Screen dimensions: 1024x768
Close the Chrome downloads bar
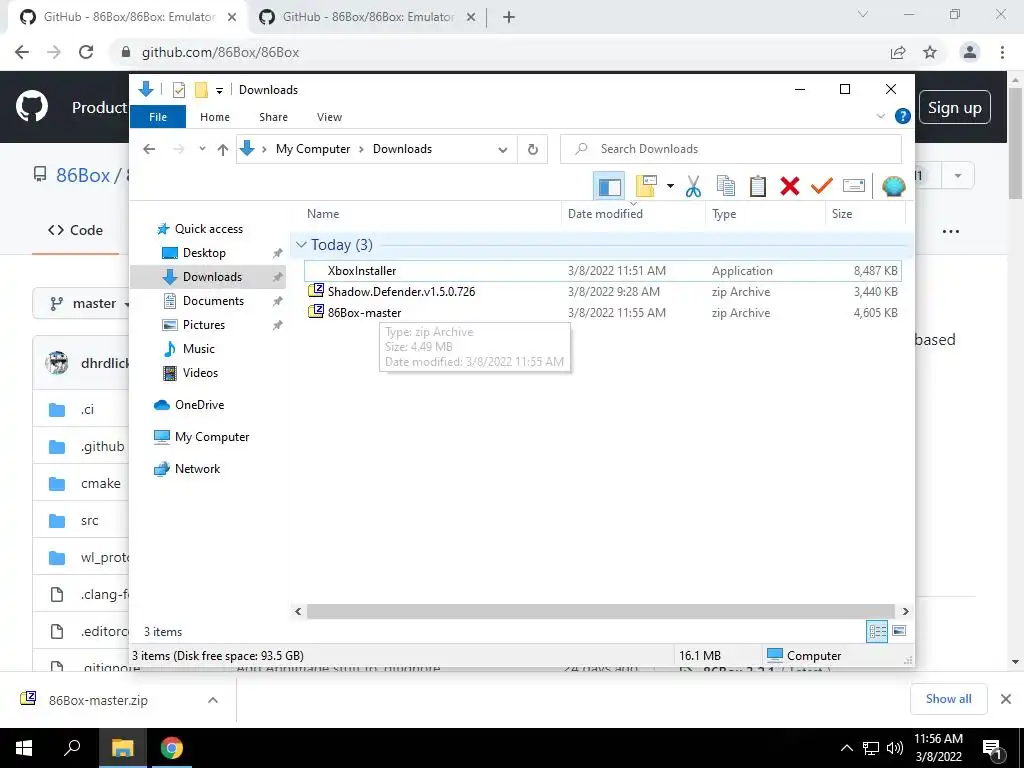pyautogui.click(x=1006, y=699)
